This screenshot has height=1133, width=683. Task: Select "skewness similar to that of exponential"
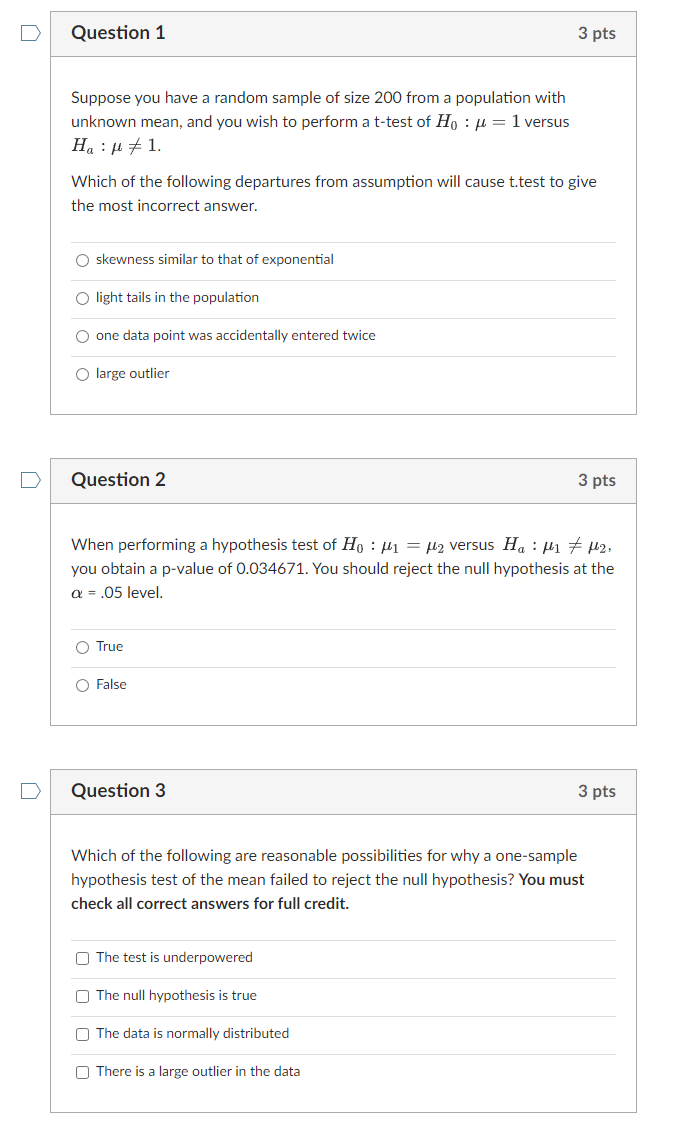pyautogui.click(x=82, y=260)
